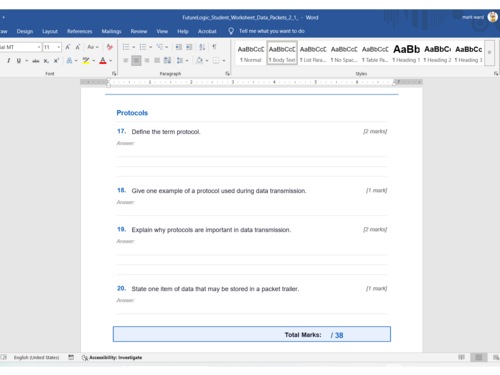
Task: Open the View tab
Action: (162, 31)
